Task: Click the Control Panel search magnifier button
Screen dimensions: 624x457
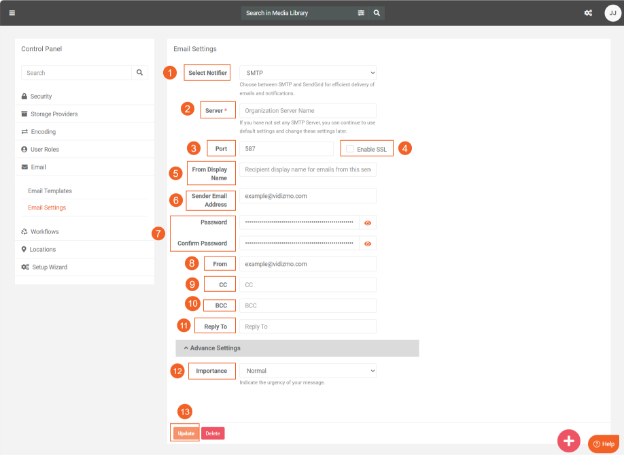Action: [139, 73]
